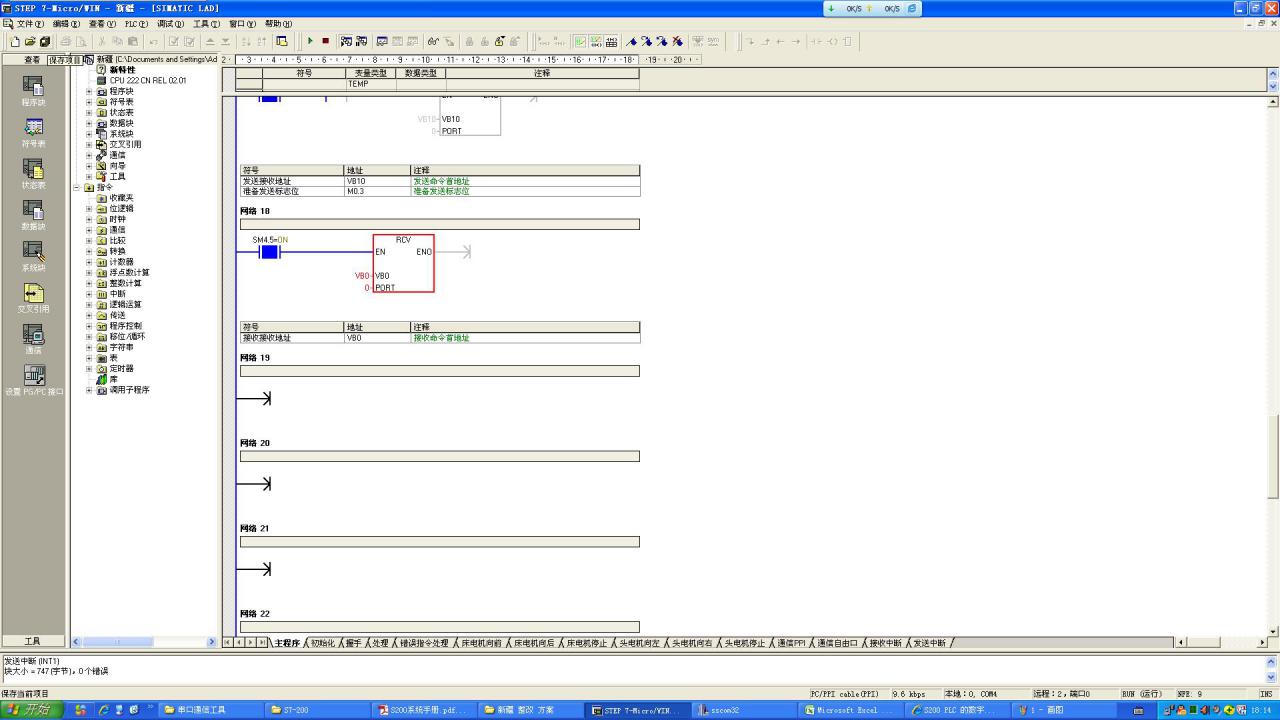This screenshot has width=1280, height=720.
Task: Click the New project toolbar icon
Action: tap(15, 41)
